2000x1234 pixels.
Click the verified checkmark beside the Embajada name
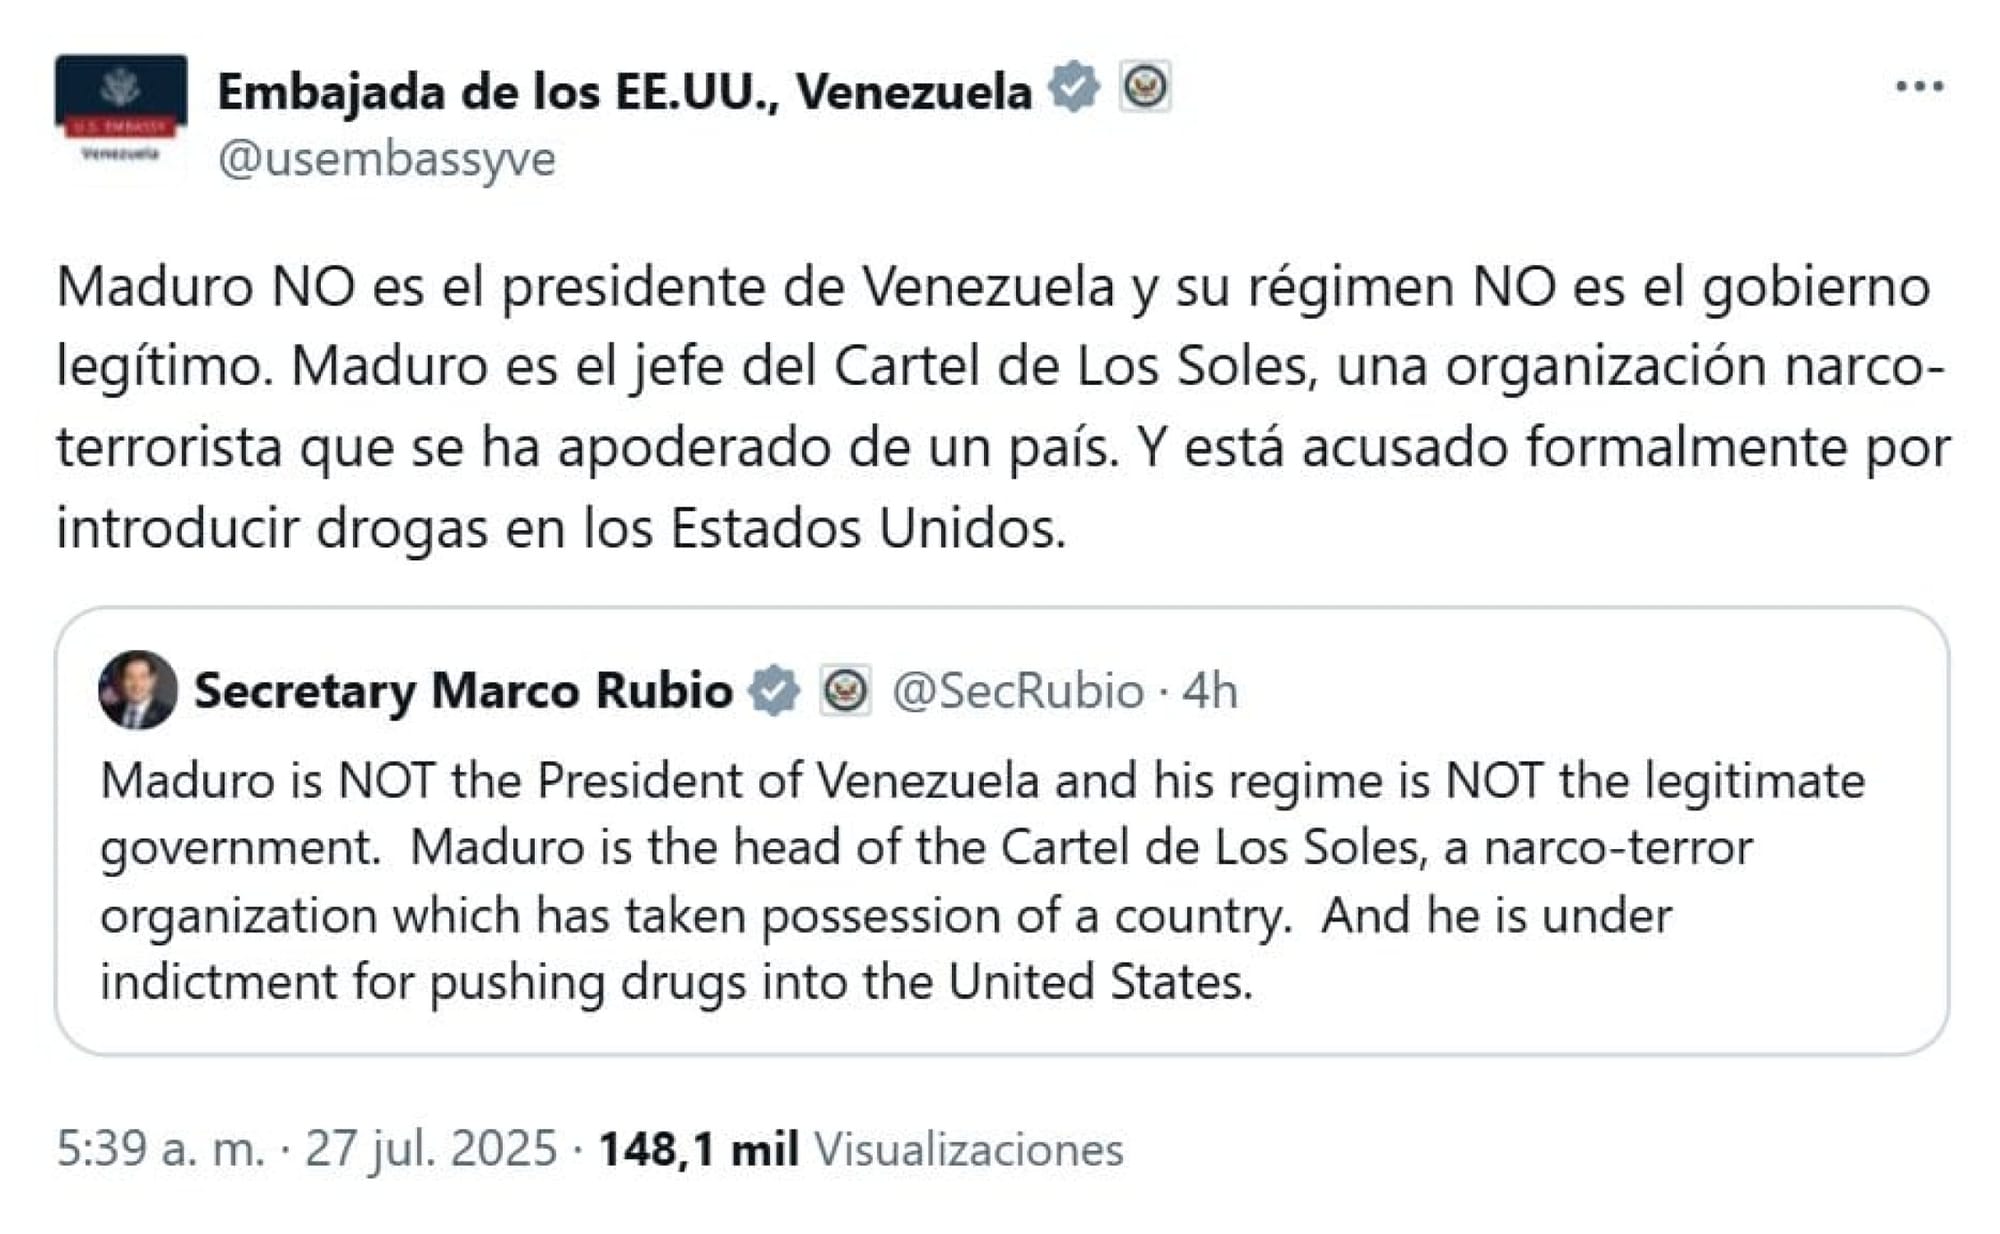click(x=1074, y=87)
